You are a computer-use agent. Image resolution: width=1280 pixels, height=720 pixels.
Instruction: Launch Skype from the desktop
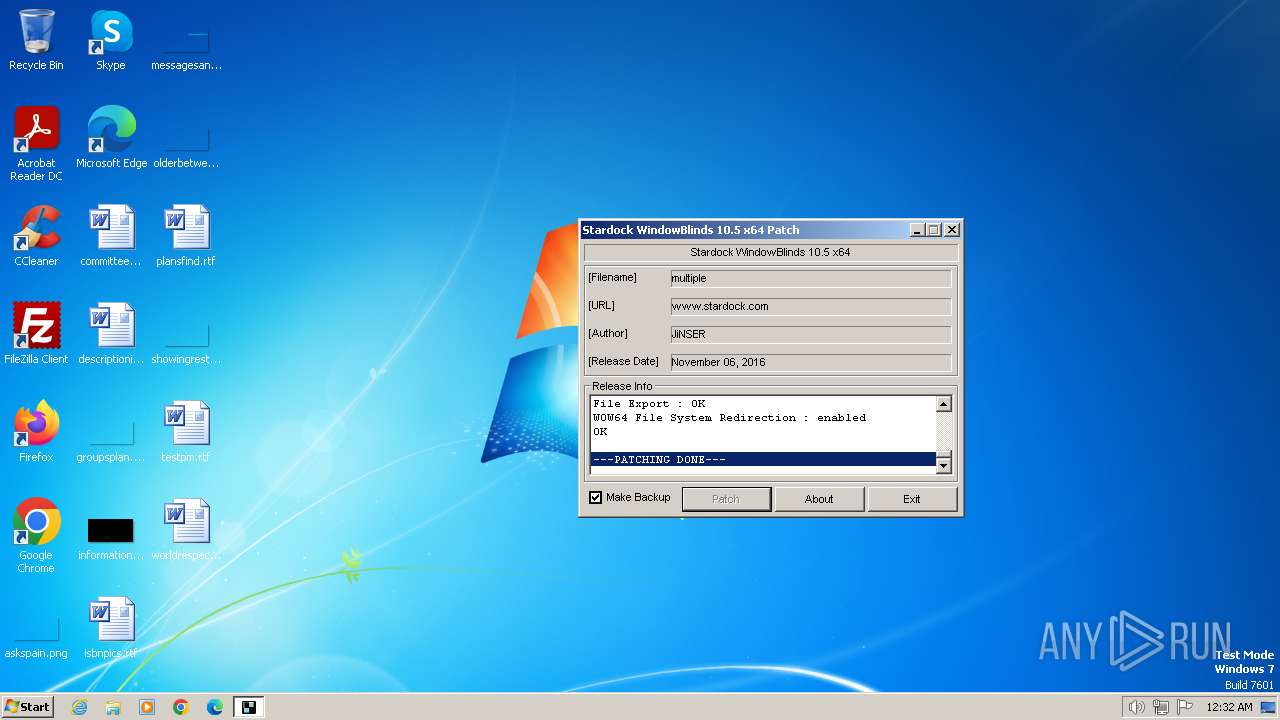click(x=110, y=40)
